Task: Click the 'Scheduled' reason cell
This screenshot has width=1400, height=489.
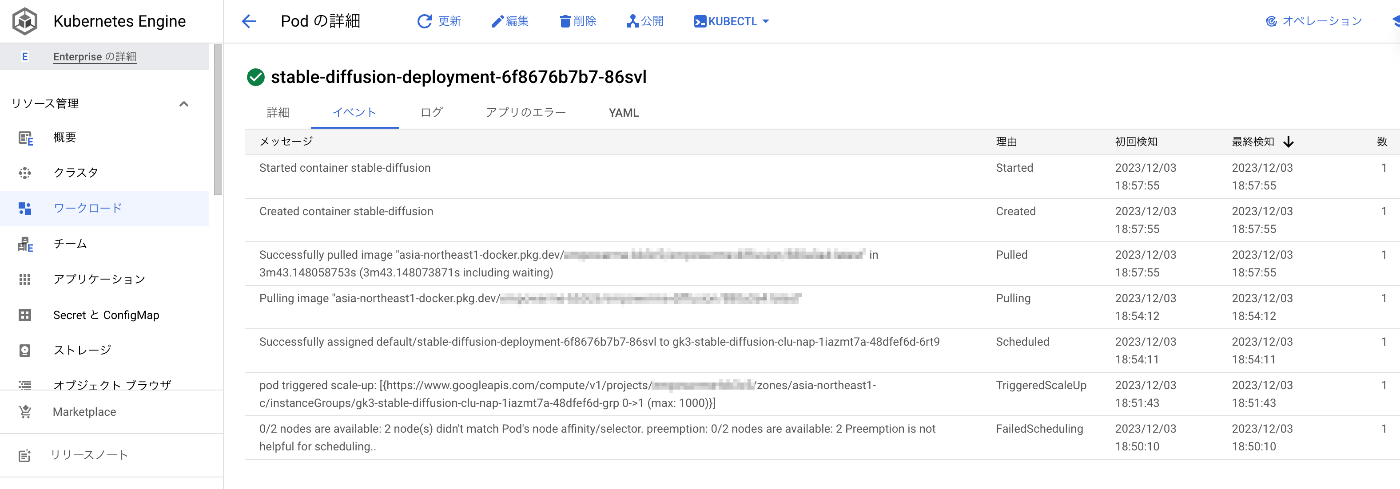Action: click(1023, 342)
